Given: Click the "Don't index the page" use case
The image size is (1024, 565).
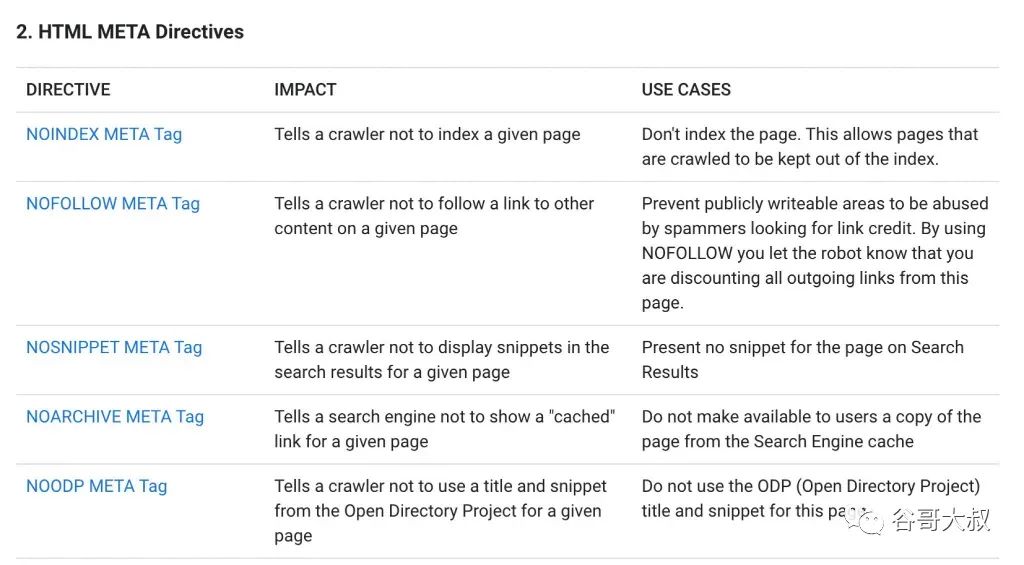Looking at the screenshot, I should point(810,146).
